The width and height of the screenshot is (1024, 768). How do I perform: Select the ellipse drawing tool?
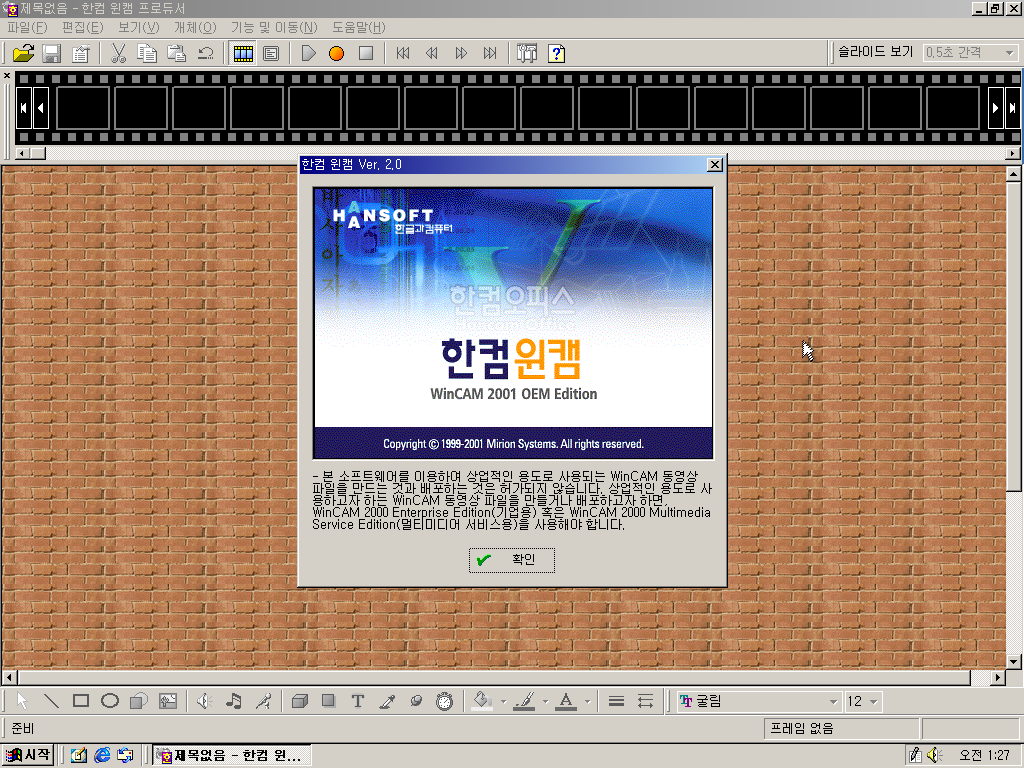tap(110, 701)
